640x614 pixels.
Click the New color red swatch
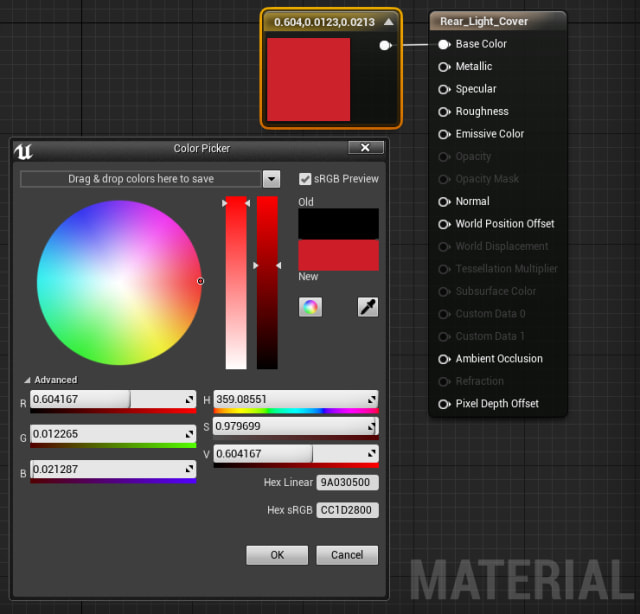pyautogui.click(x=338, y=255)
